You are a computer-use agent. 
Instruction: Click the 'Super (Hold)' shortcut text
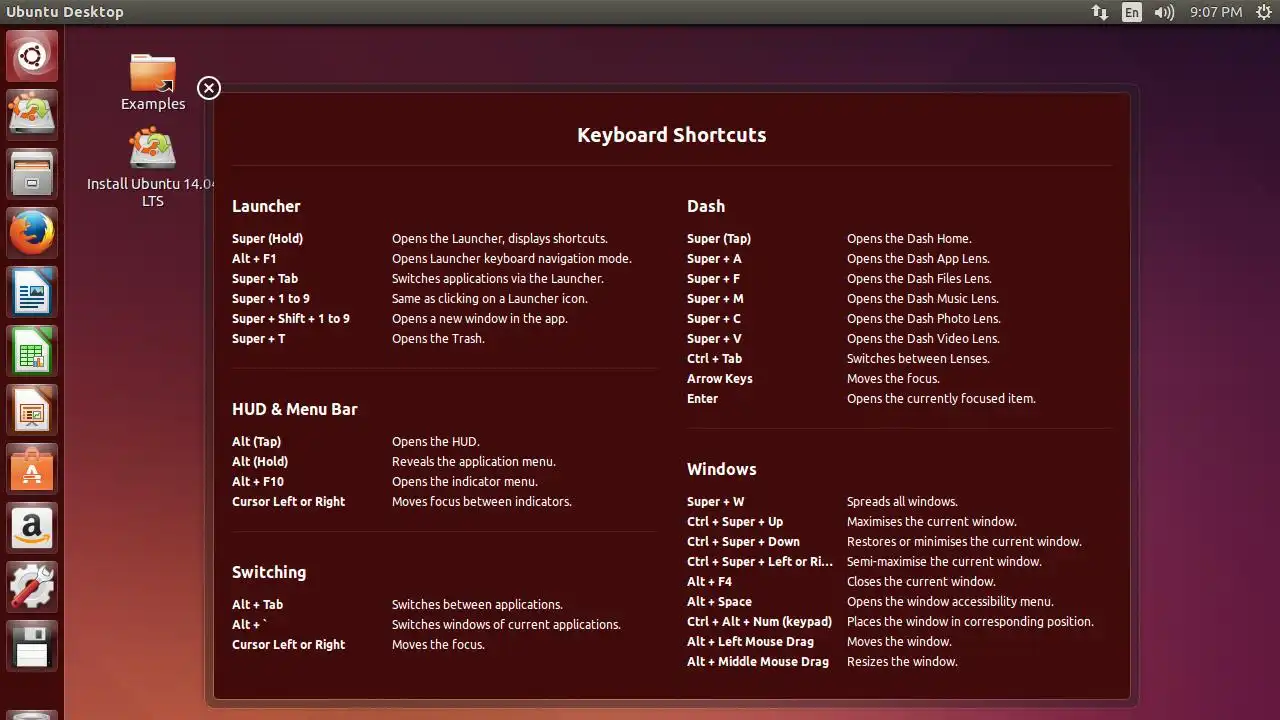267,239
